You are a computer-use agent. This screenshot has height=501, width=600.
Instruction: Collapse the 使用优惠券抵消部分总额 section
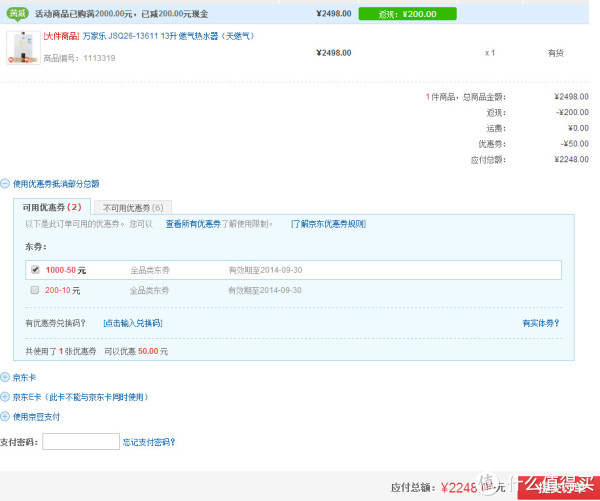[x=5, y=184]
